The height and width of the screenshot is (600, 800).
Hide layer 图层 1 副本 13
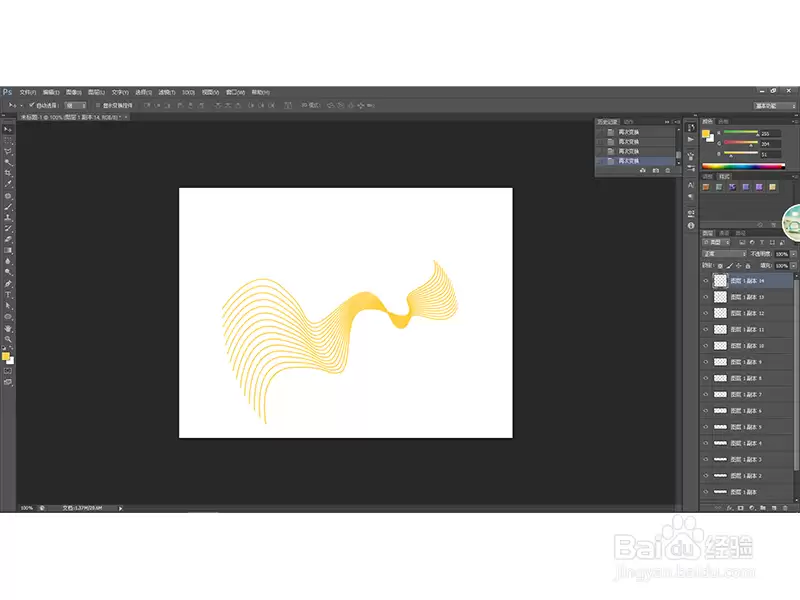point(706,297)
